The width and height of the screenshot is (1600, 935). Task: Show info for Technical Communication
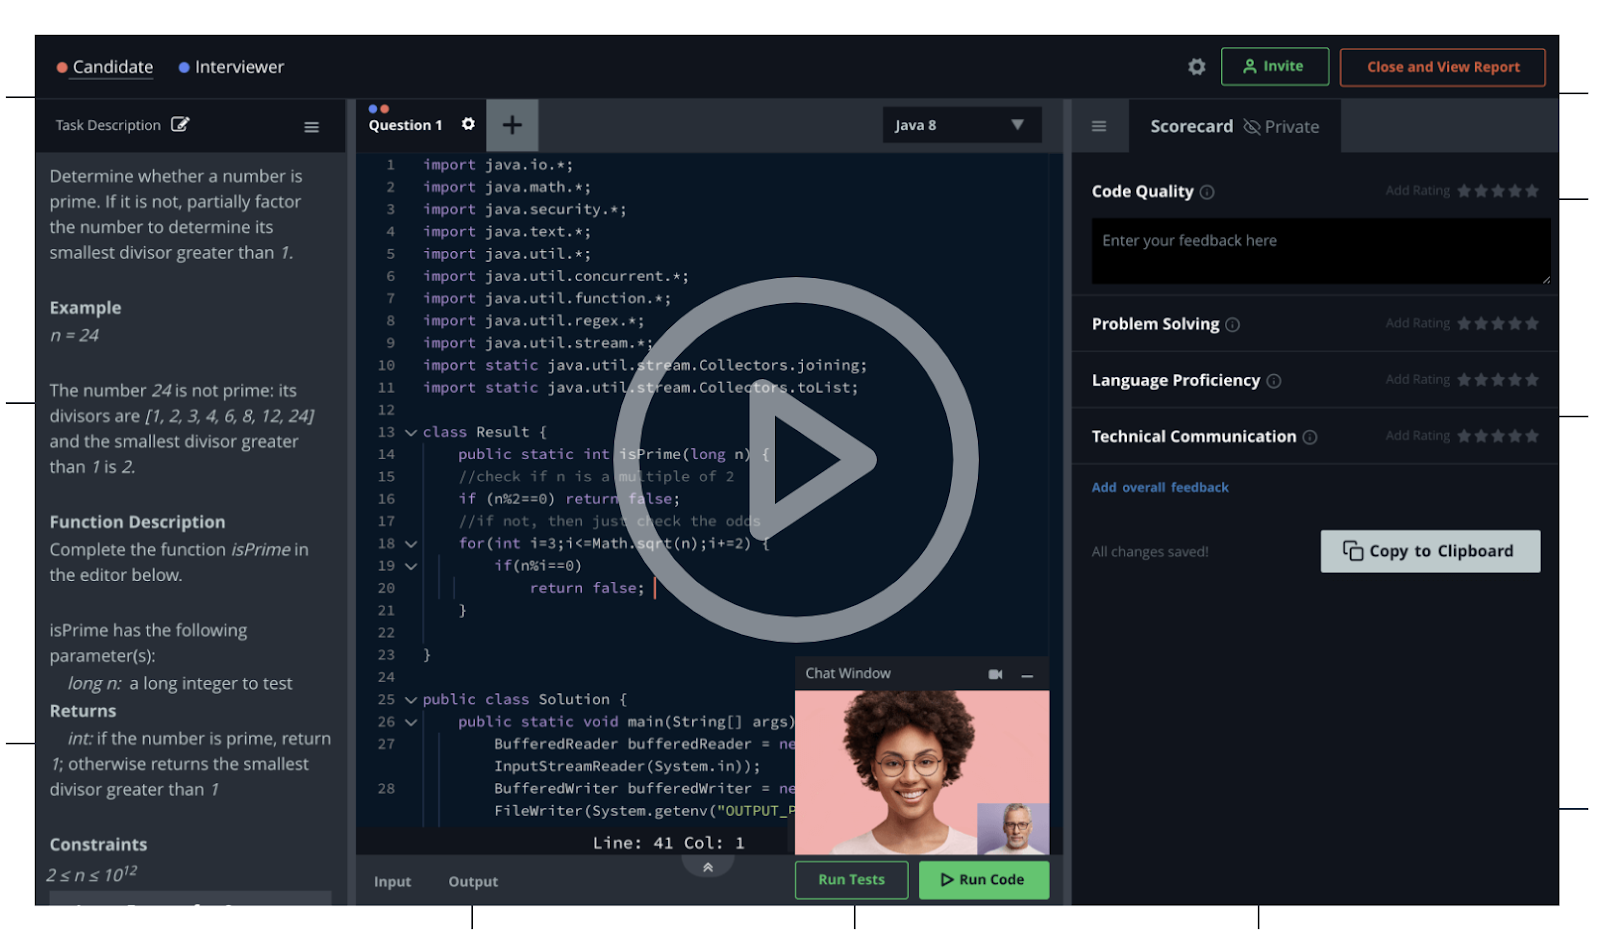(1310, 437)
